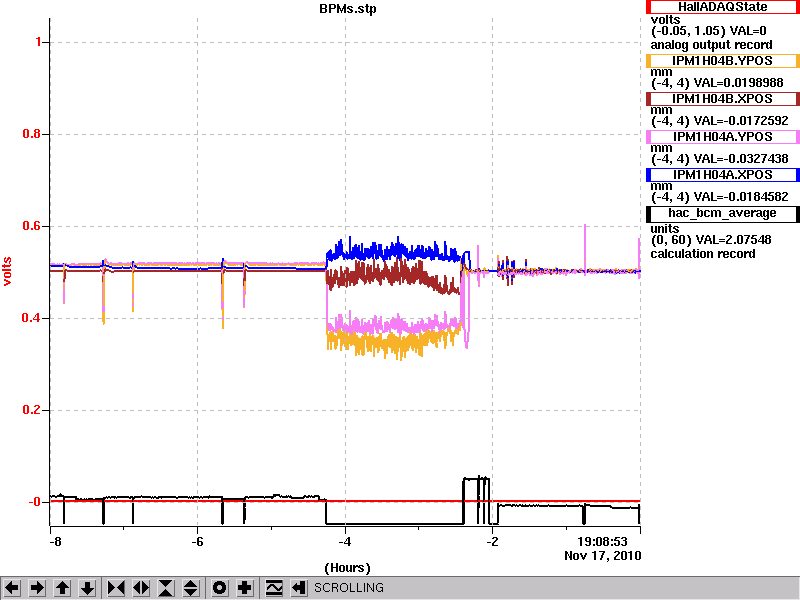The height and width of the screenshot is (600, 800).
Task: Click the y-axis tick label 0.2
Action: pos(32,410)
